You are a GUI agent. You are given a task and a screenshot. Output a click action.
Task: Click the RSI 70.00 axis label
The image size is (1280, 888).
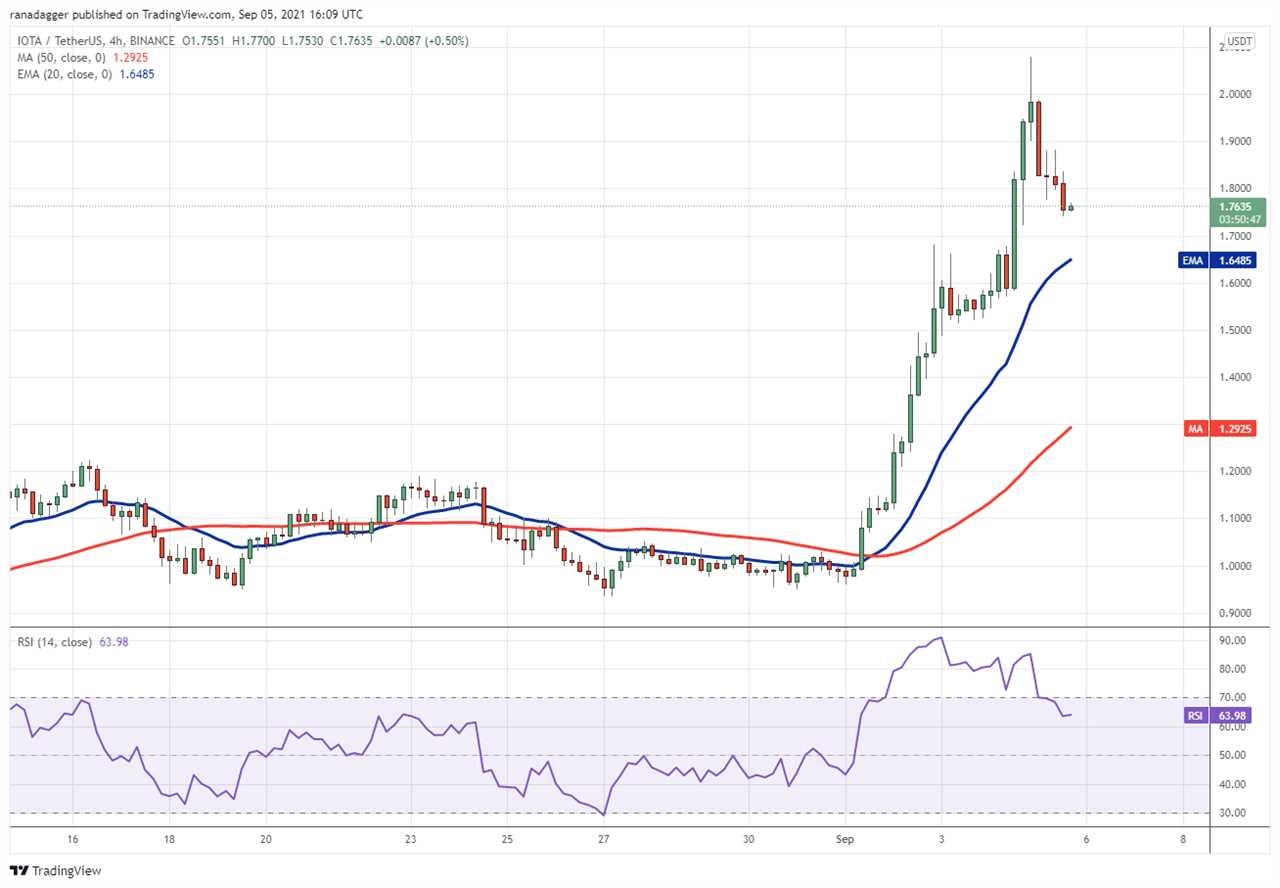pyautogui.click(x=1233, y=697)
